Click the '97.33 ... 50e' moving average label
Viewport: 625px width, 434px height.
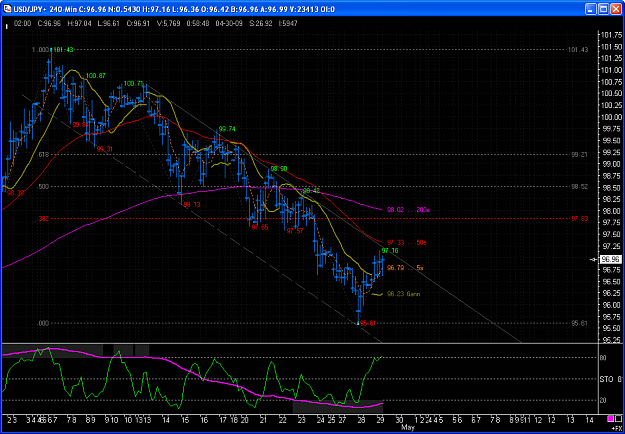[x=407, y=242]
